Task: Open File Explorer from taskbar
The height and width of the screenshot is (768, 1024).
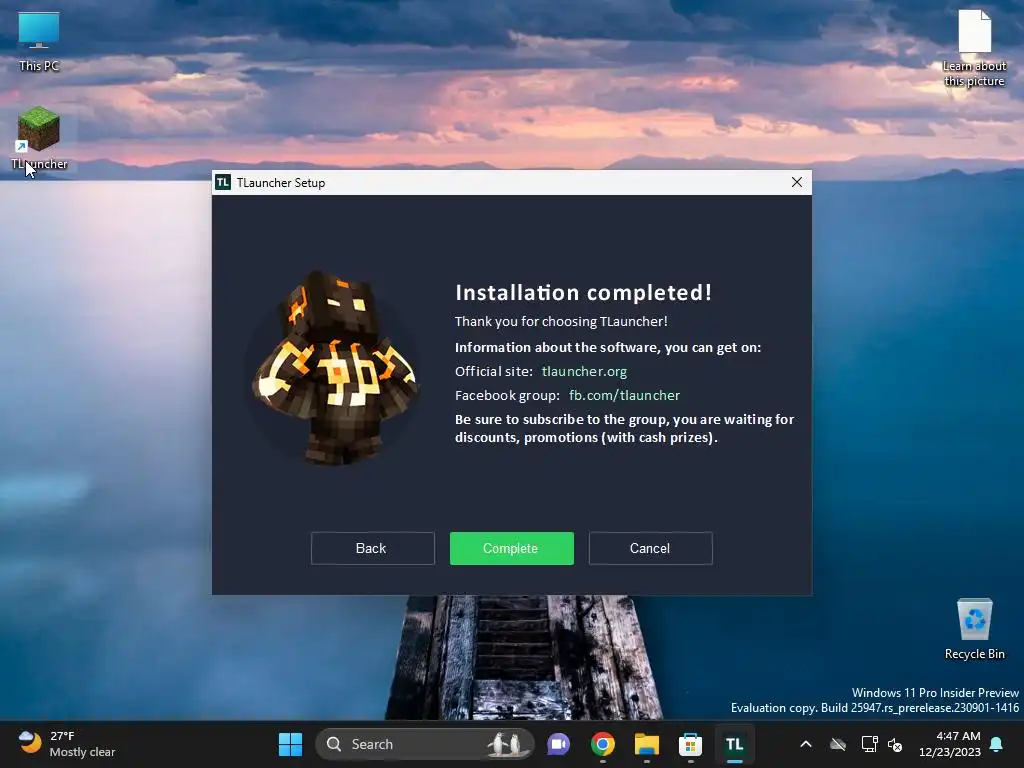Action: [647, 744]
